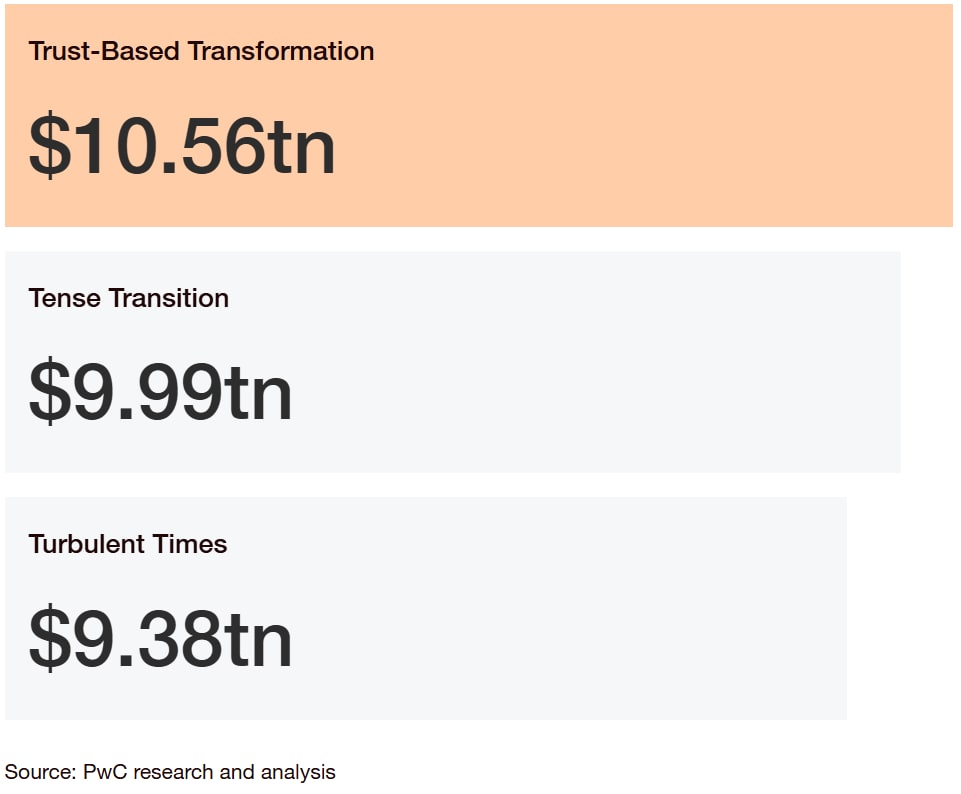Click the dollar sign in $9.38tn
This screenshot has width=961, height=794.
(49, 638)
